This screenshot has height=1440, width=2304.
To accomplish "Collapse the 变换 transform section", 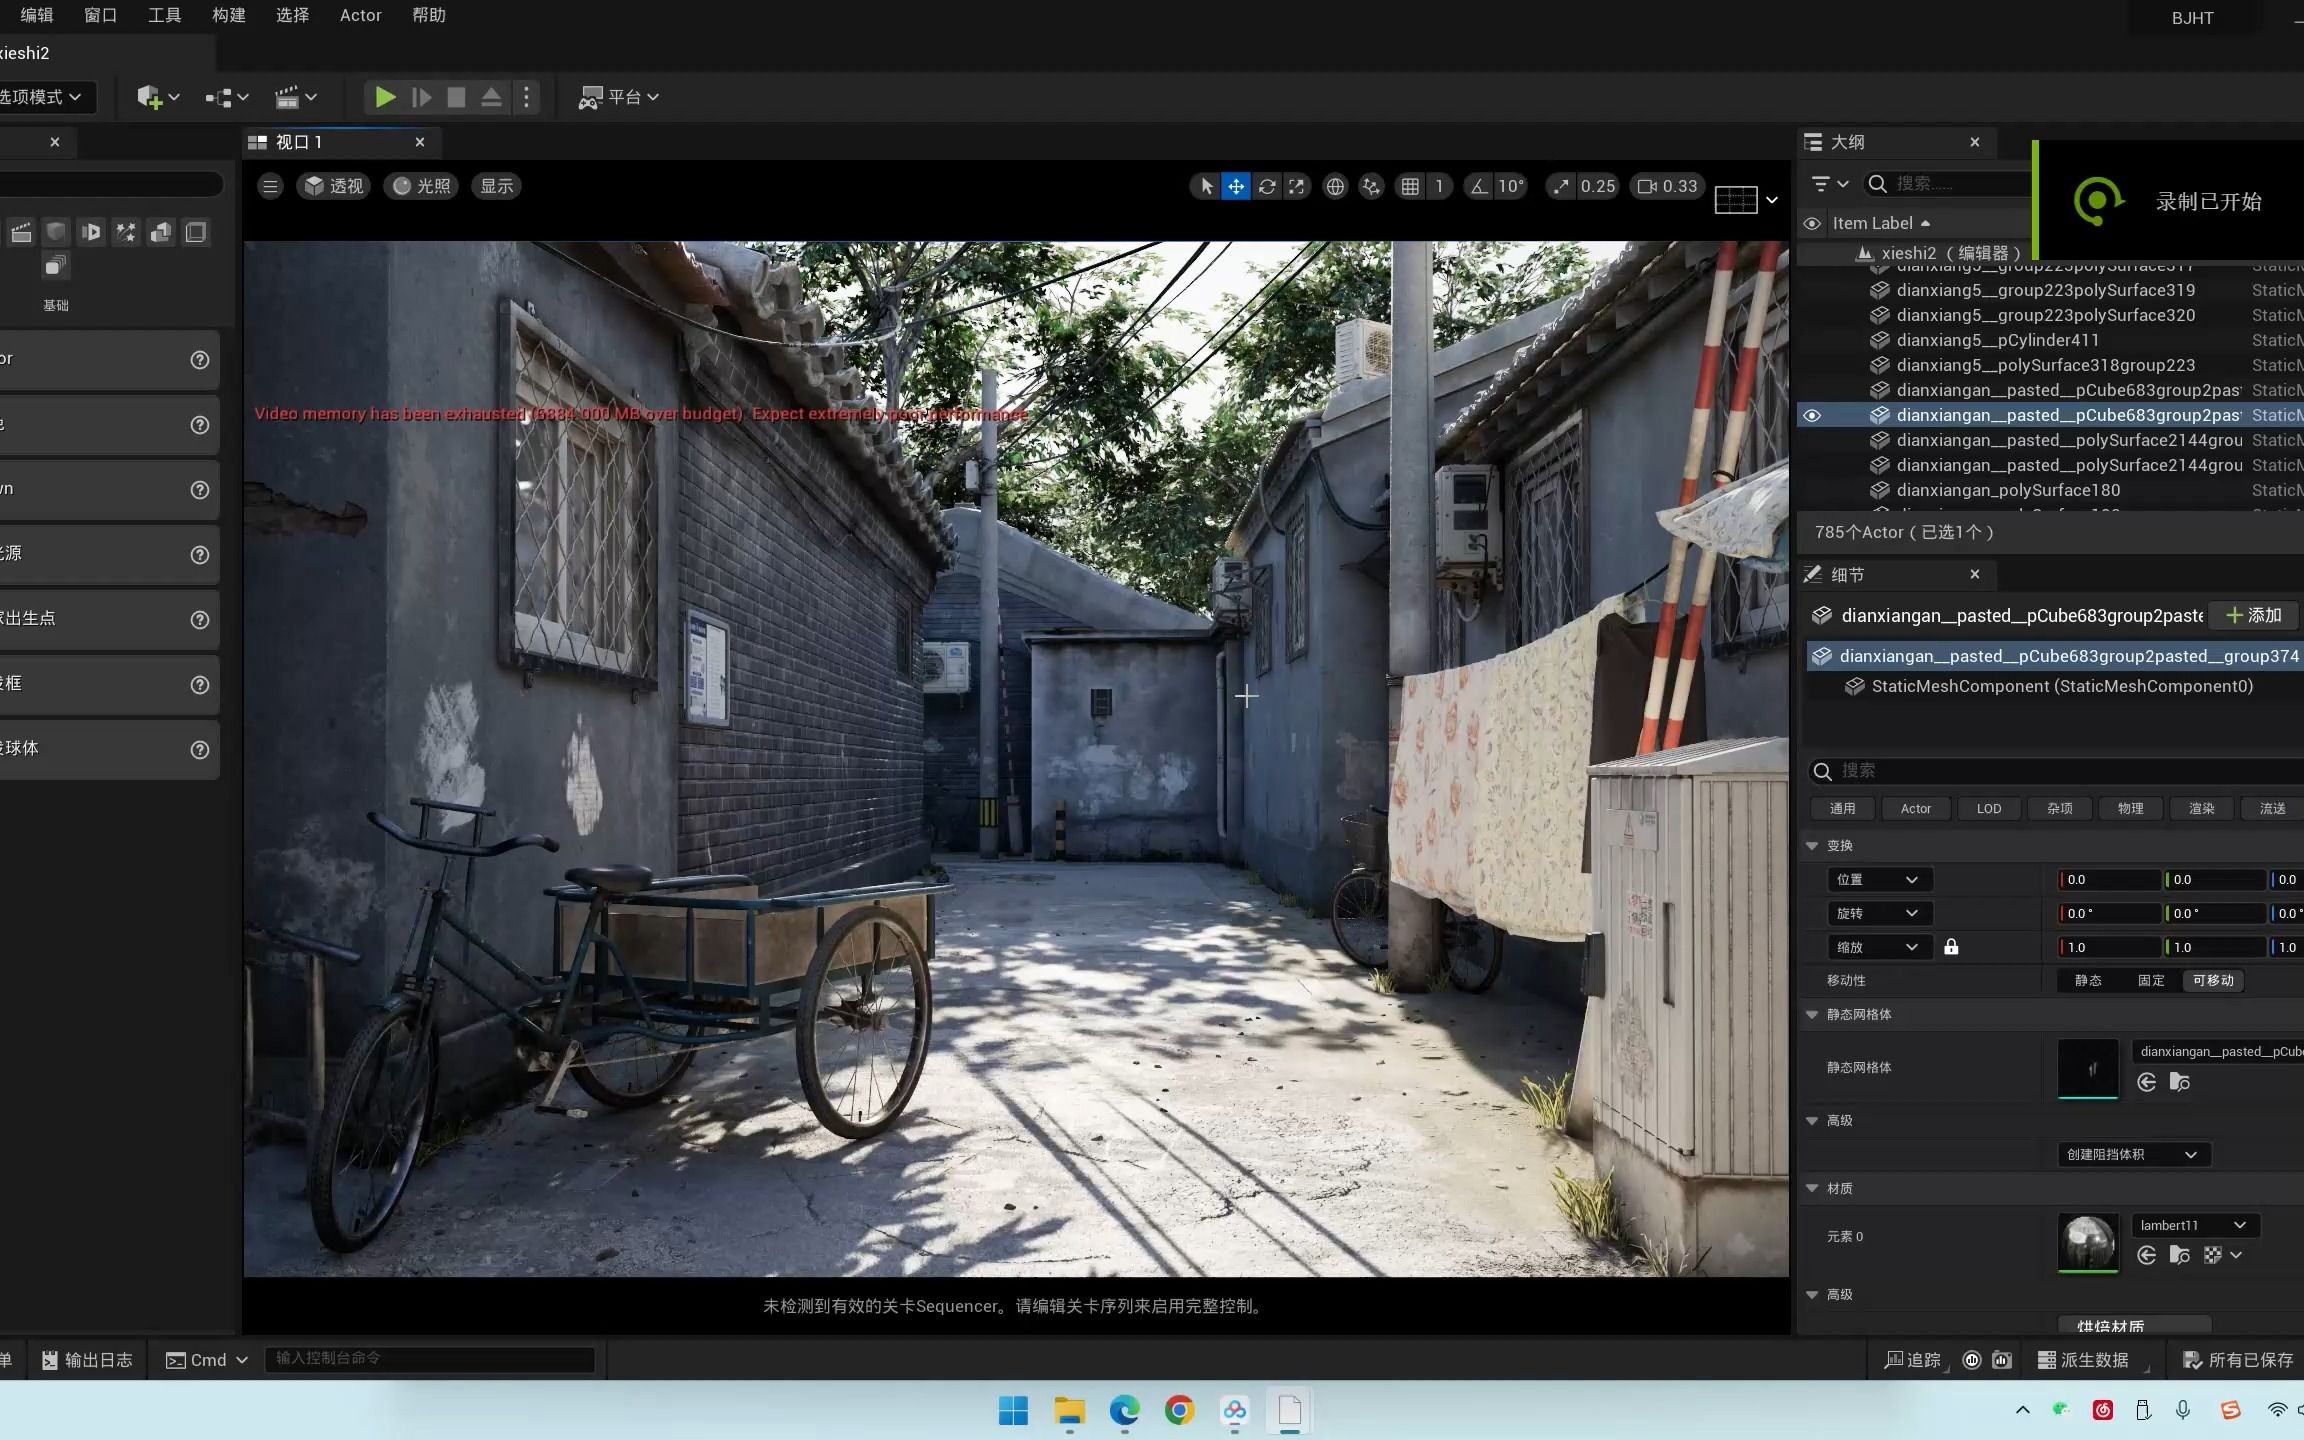I will pyautogui.click(x=1812, y=846).
